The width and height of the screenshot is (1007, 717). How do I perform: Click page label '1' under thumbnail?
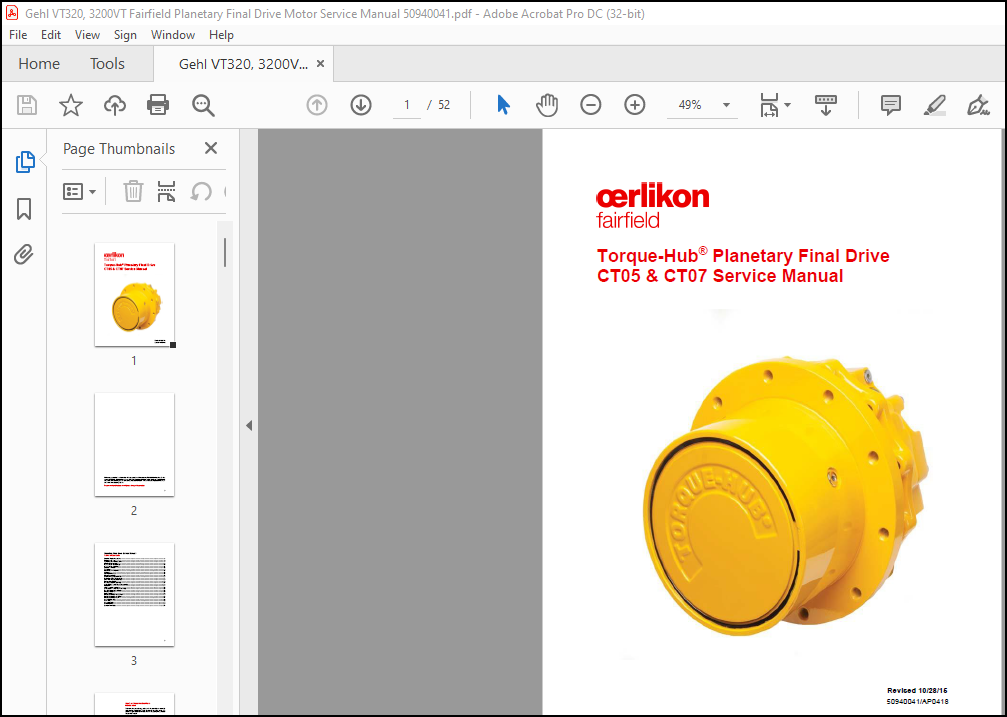pyautogui.click(x=134, y=360)
